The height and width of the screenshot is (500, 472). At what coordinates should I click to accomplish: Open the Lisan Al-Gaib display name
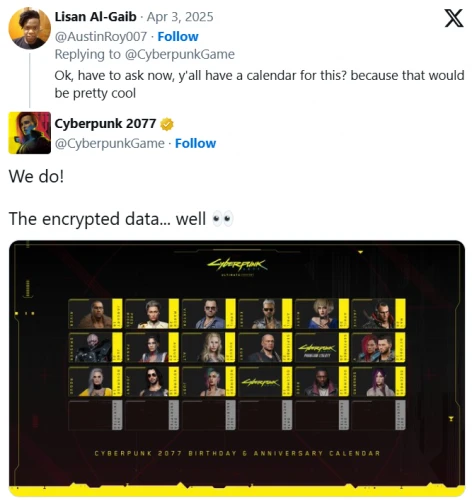point(95,17)
